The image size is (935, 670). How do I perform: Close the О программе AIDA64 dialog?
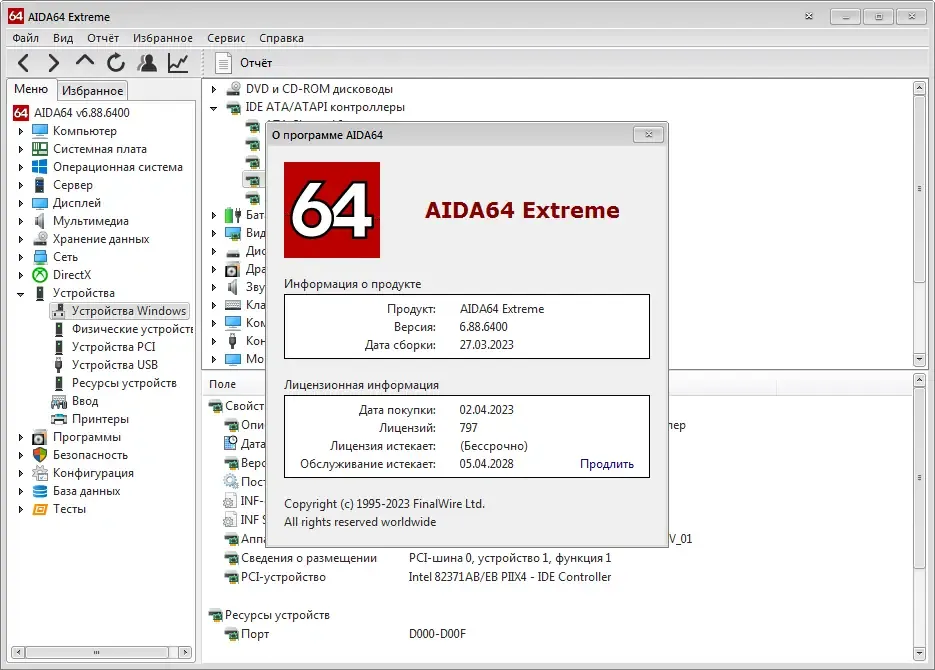coord(648,135)
